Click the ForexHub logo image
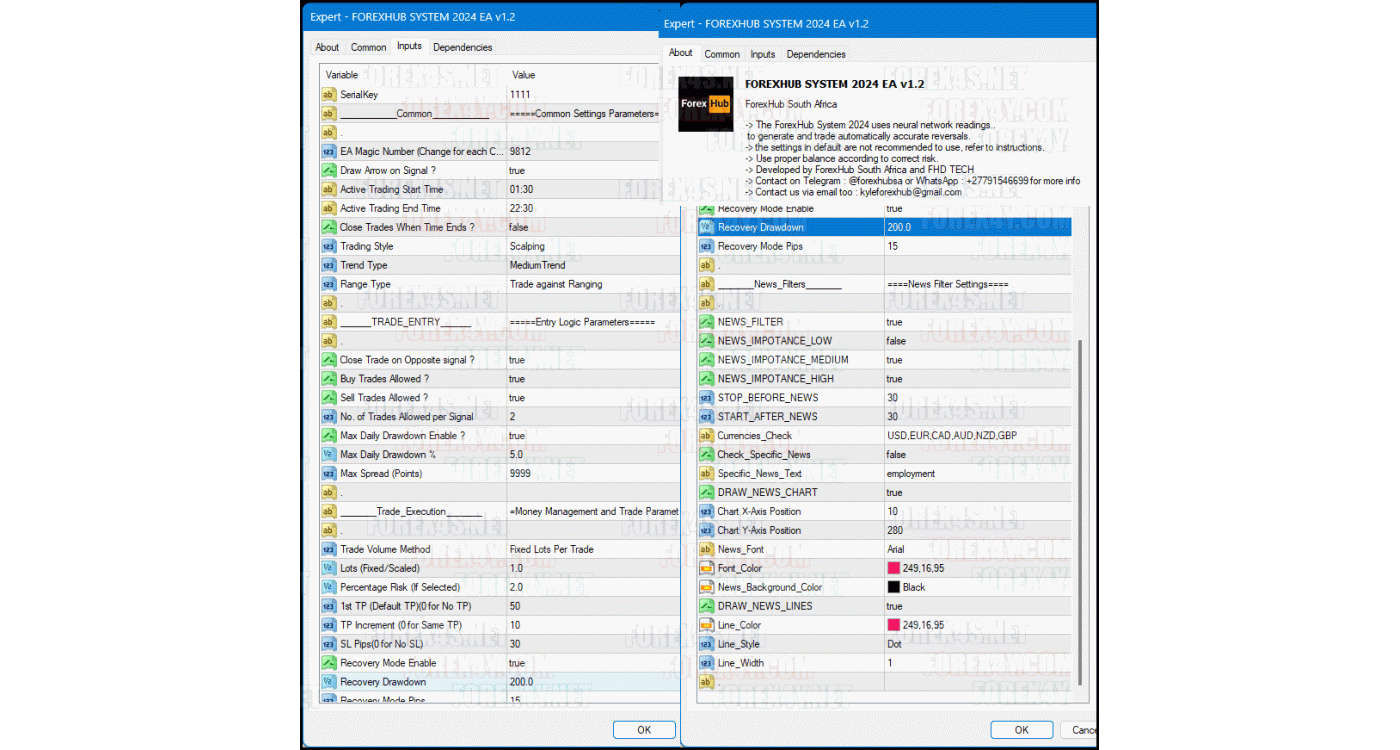Image resolution: width=1400 pixels, height=750 pixels. tap(706, 104)
